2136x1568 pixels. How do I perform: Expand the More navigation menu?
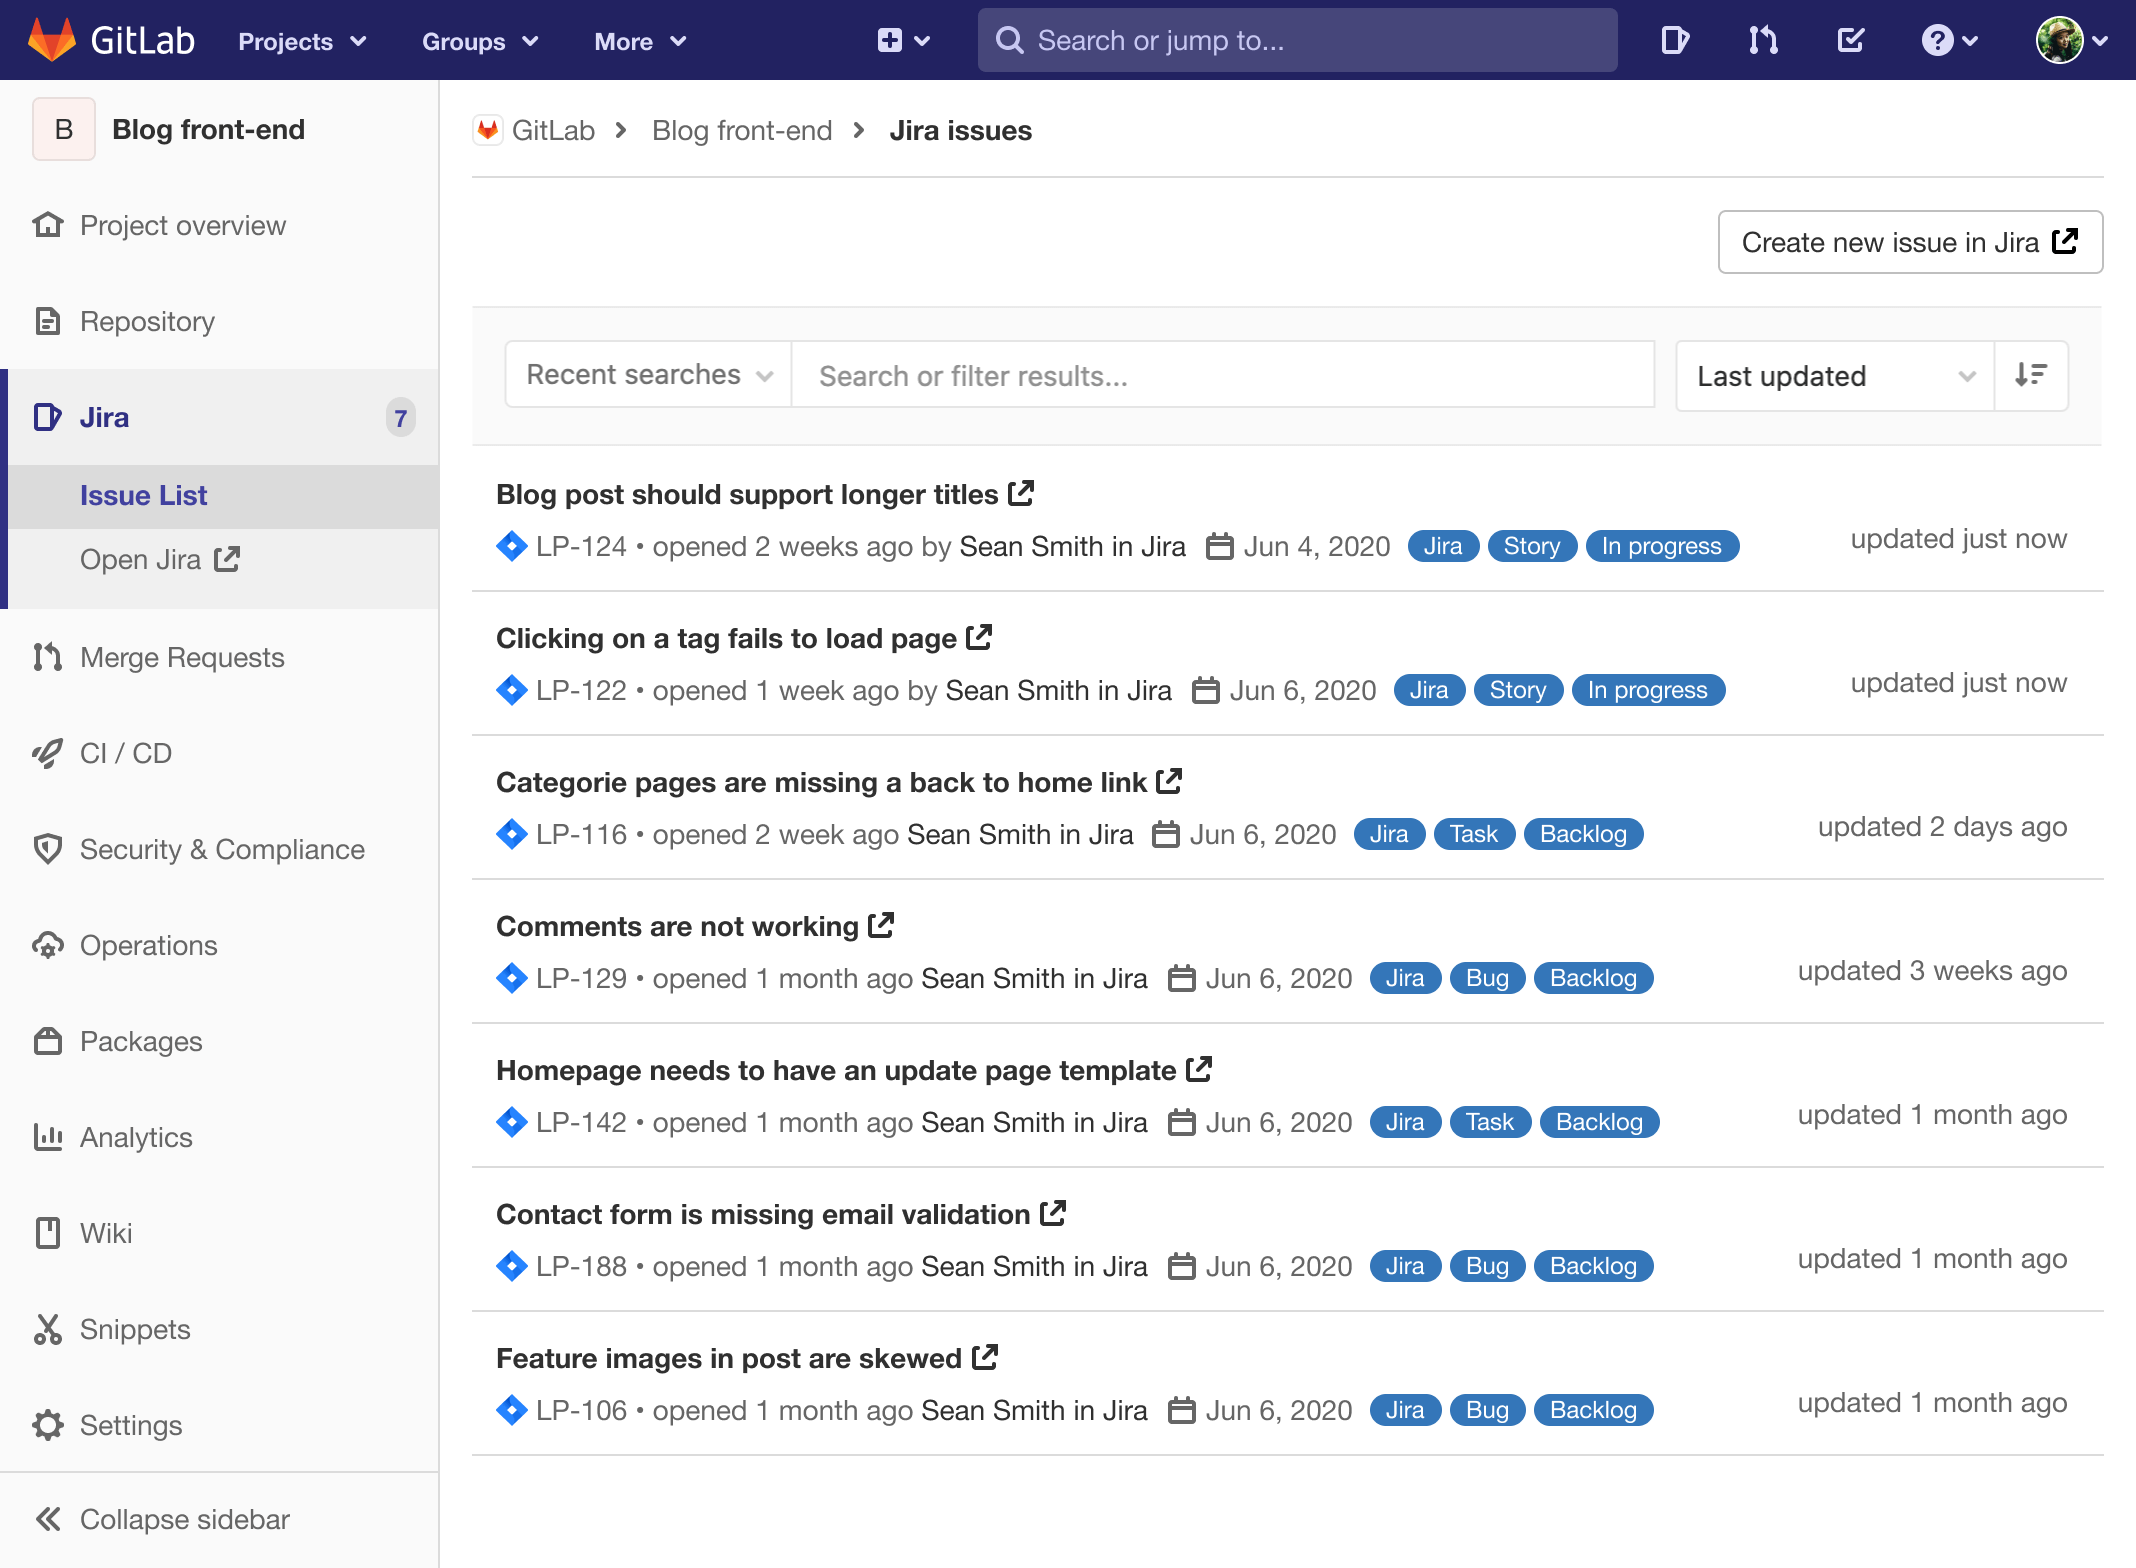pyautogui.click(x=640, y=40)
